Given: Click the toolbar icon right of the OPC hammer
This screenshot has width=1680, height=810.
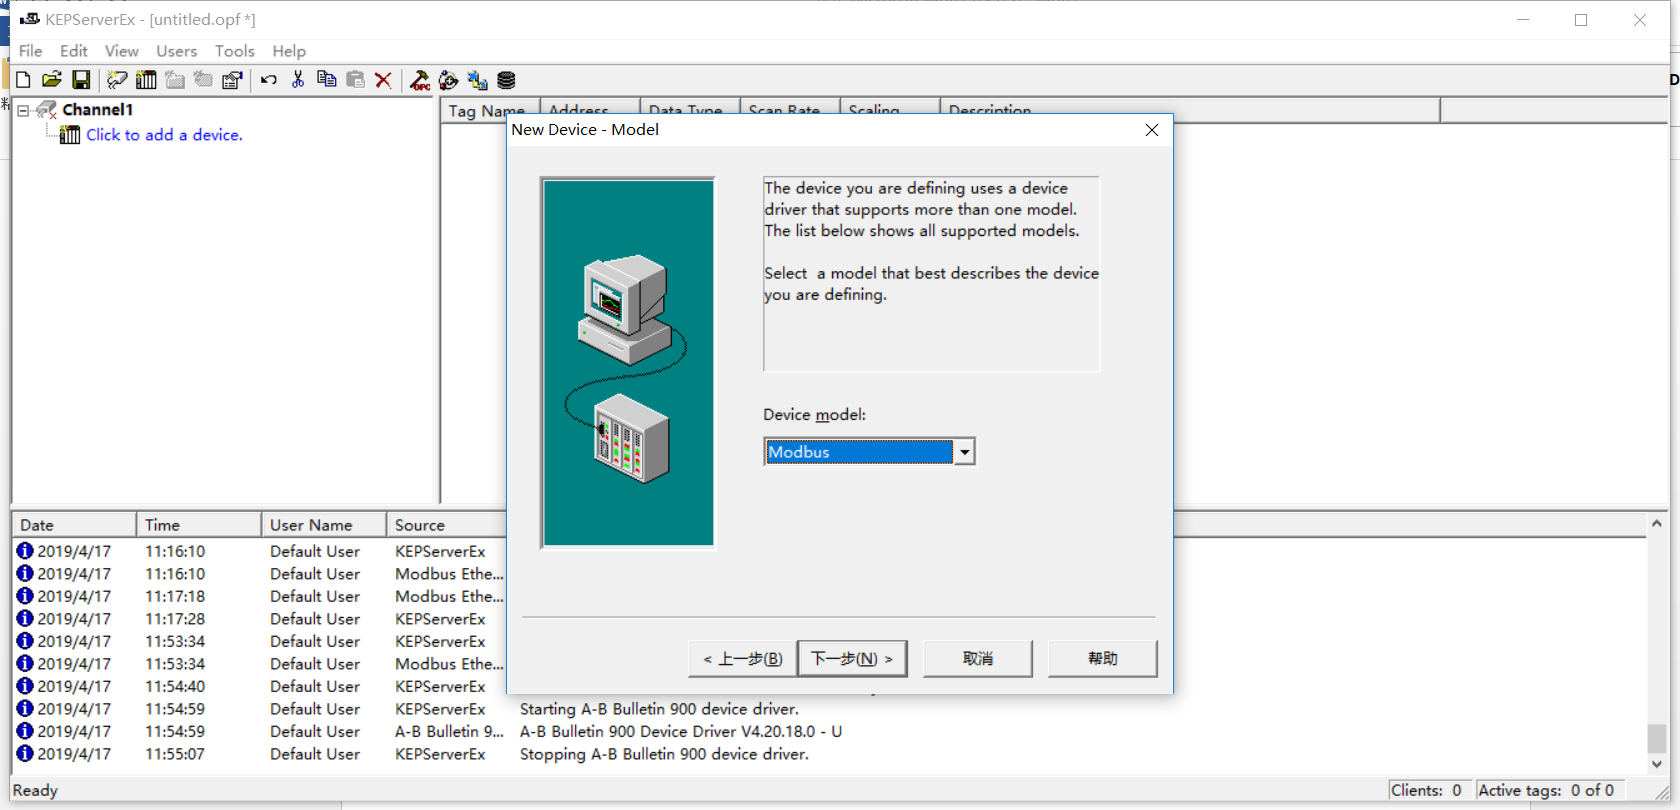Looking at the screenshot, I should point(449,80).
